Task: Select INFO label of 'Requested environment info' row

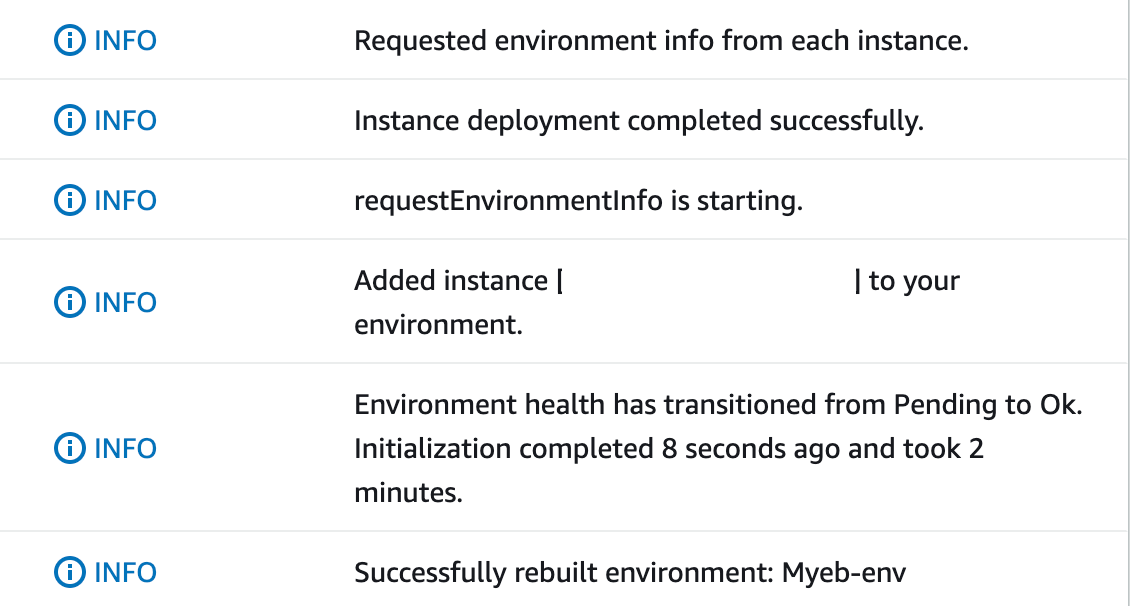Action: click(x=125, y=41)
